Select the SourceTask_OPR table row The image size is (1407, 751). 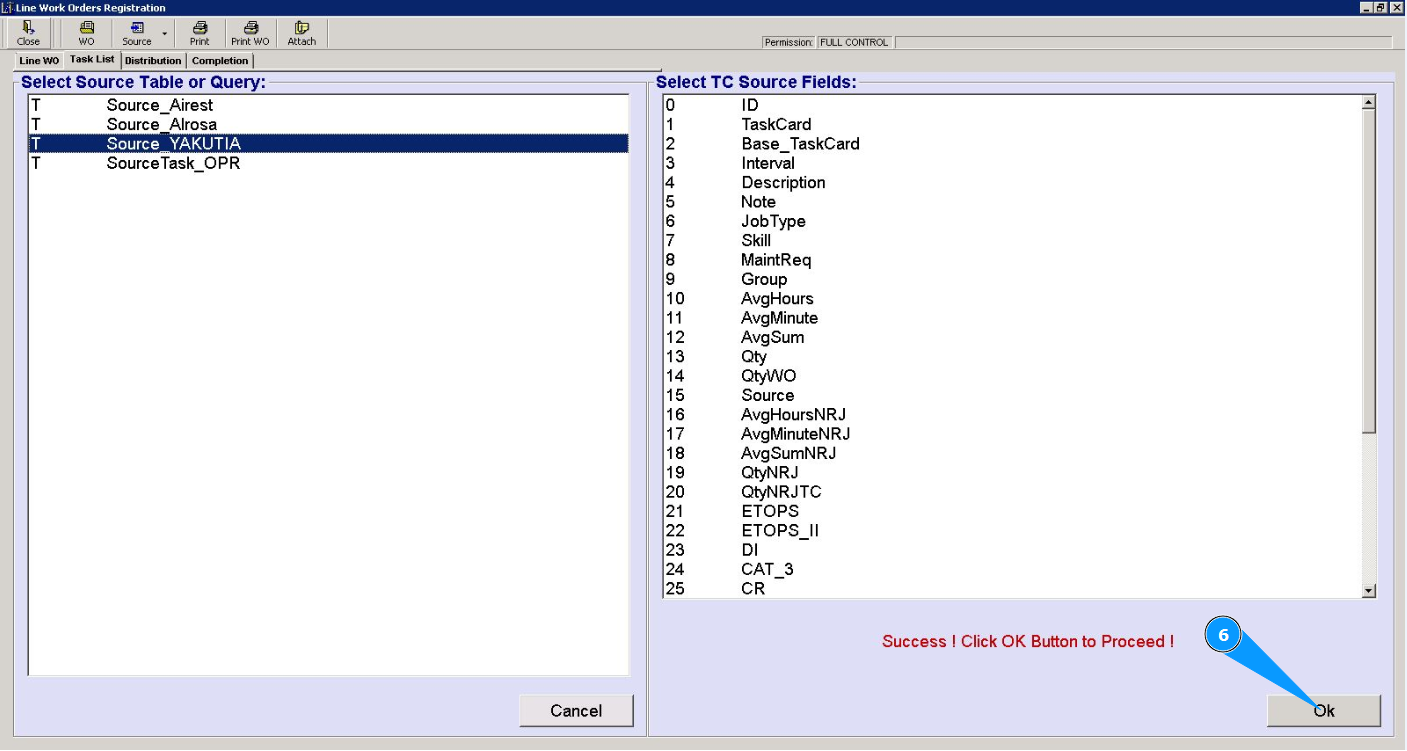pyautogui.click(x=328, y=163)
